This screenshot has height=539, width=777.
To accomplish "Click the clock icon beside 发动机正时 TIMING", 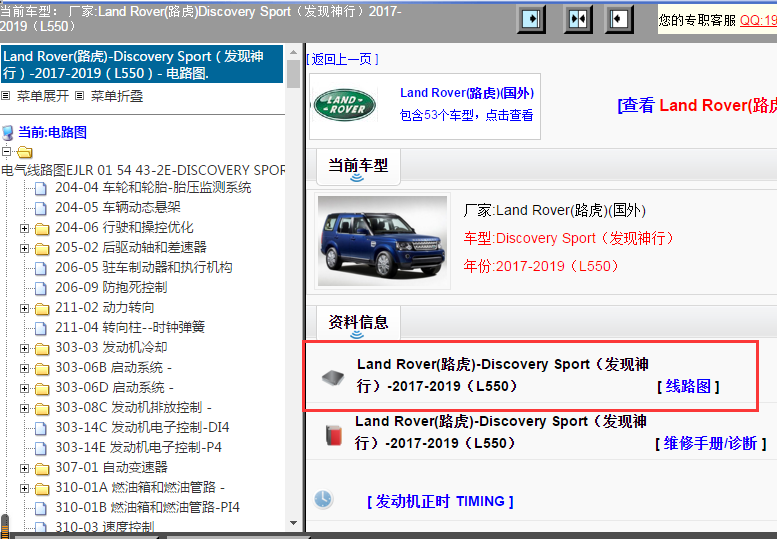I will coord(323,499).
